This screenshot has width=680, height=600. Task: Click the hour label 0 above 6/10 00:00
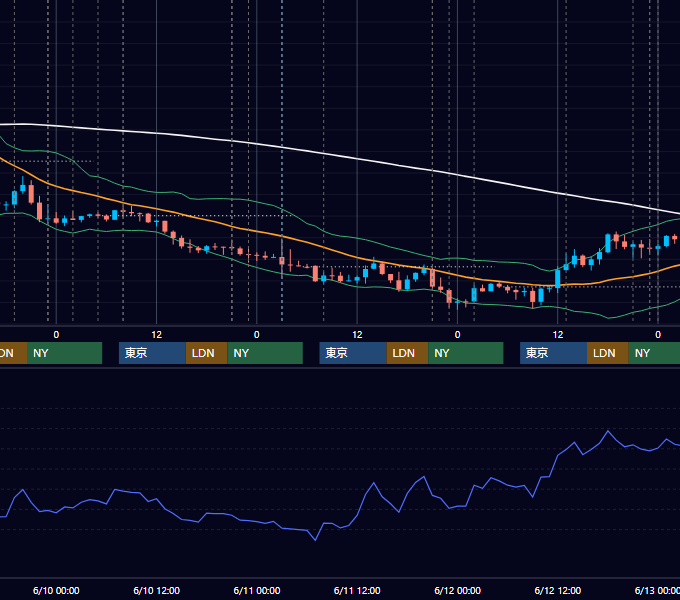tap(56, 335)
